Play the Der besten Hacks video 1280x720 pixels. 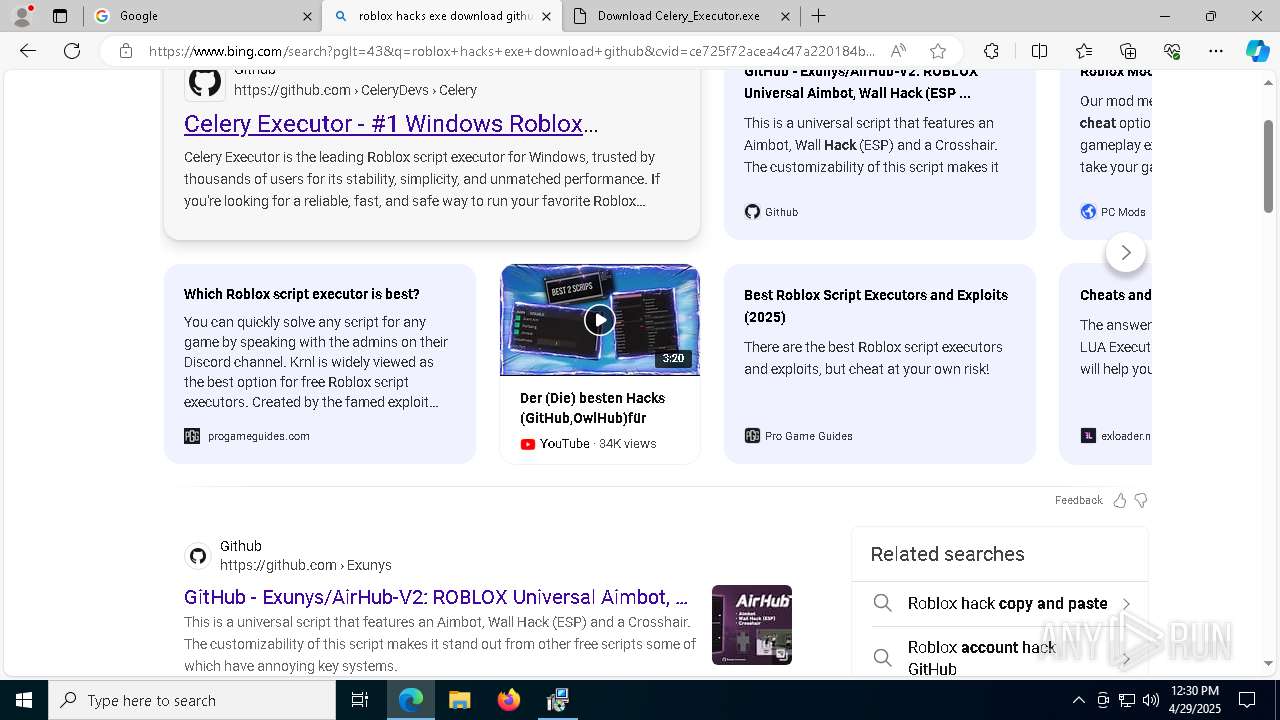[599, 320]
